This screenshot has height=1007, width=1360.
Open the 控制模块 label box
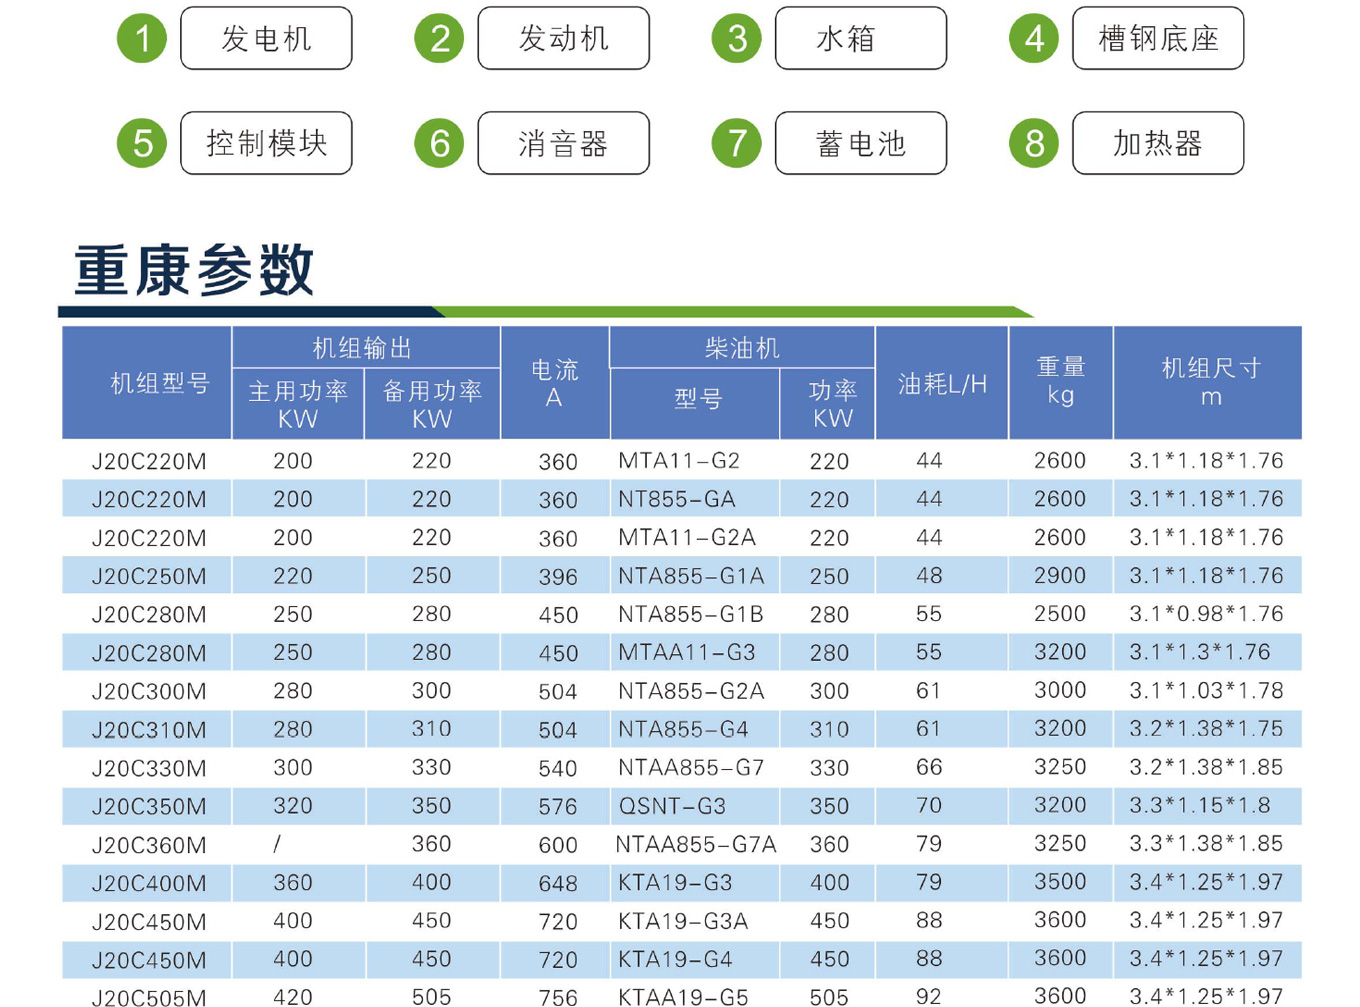click(x=266, y=143)
